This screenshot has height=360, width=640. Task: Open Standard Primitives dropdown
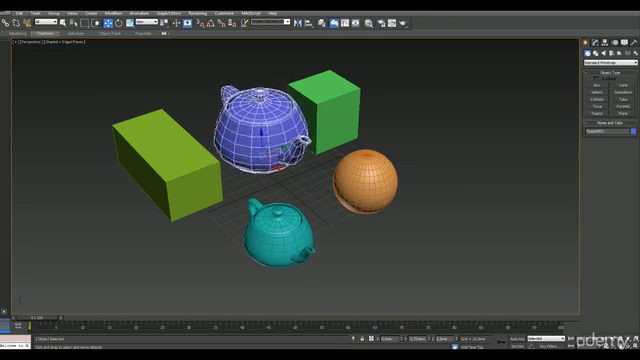tap(610, 63)
